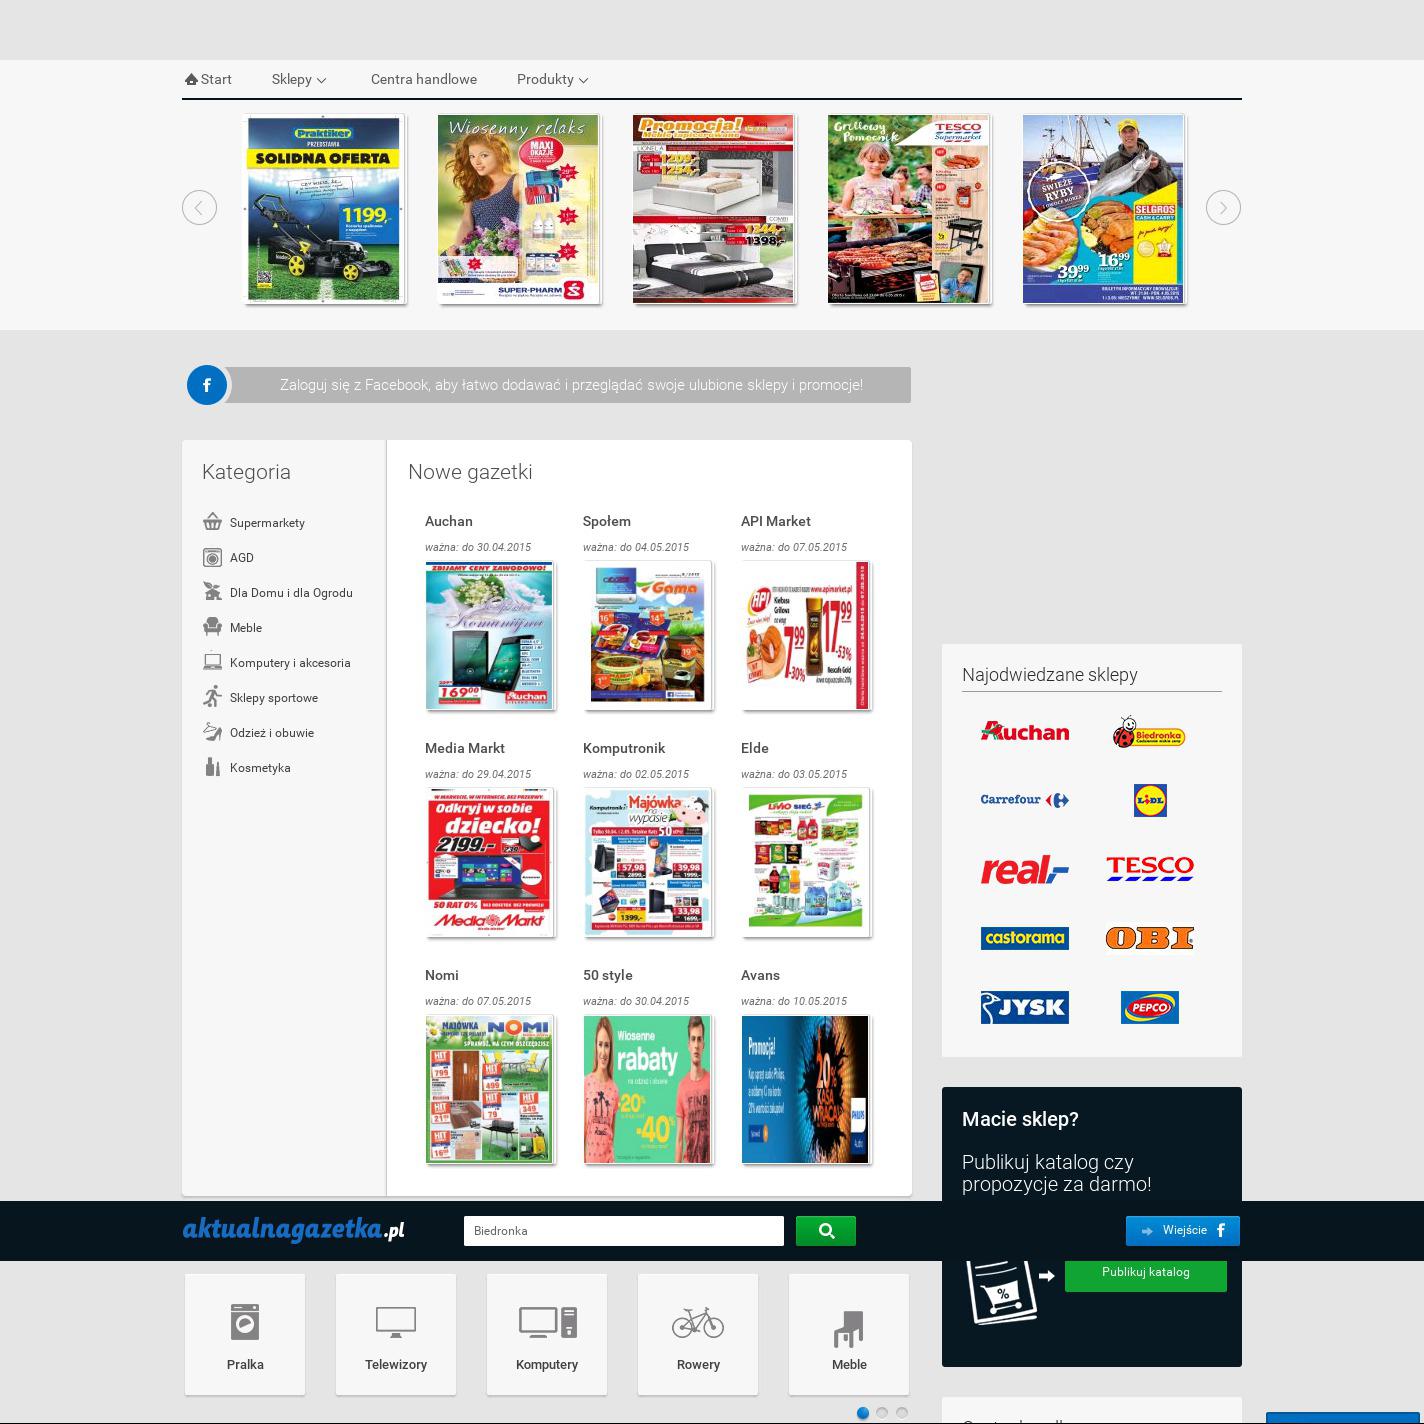Image resolution: width=1424 pixels, height=1424 pixels.
Task: Click the Meble armchair icon in Kategoria
Action: 212,627
